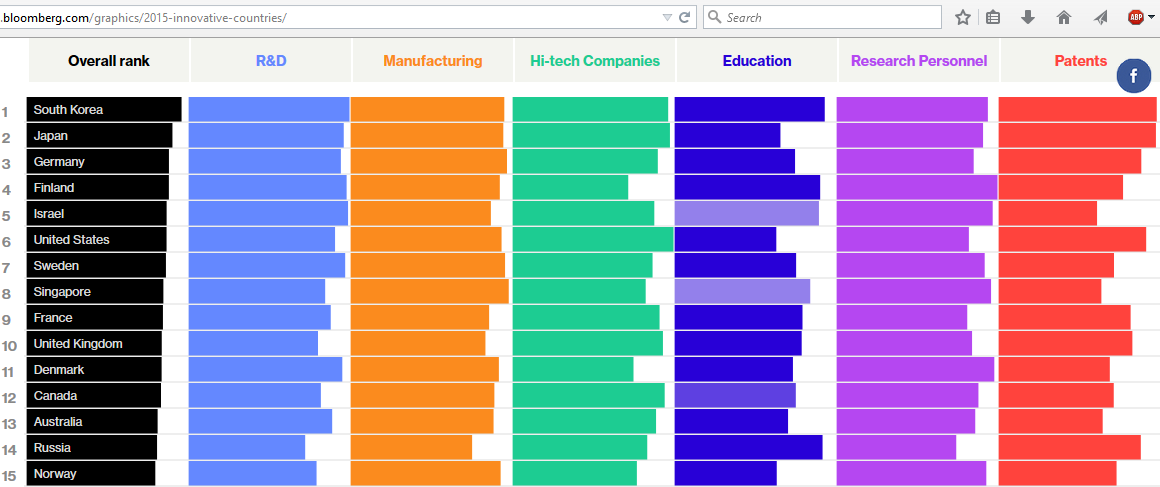This screenshot has width=1160, height=487.
Task: Sort by Education column header
Action: (757, 61)
